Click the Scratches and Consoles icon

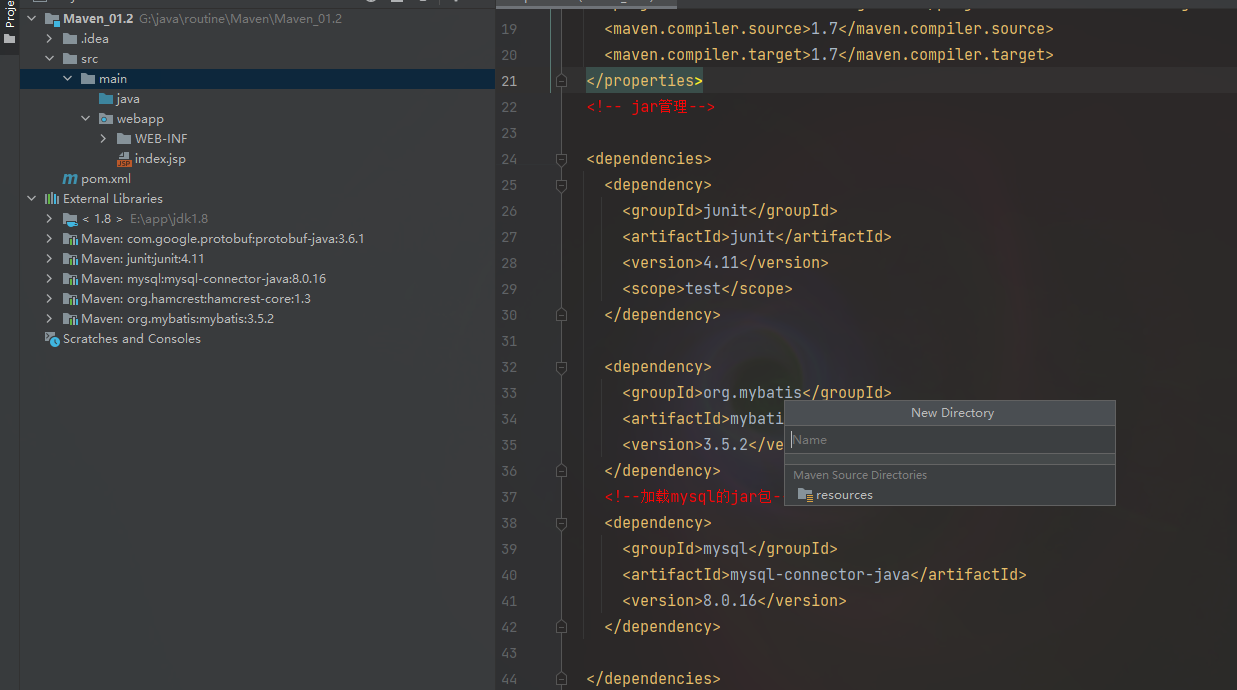tap(52, 339)
